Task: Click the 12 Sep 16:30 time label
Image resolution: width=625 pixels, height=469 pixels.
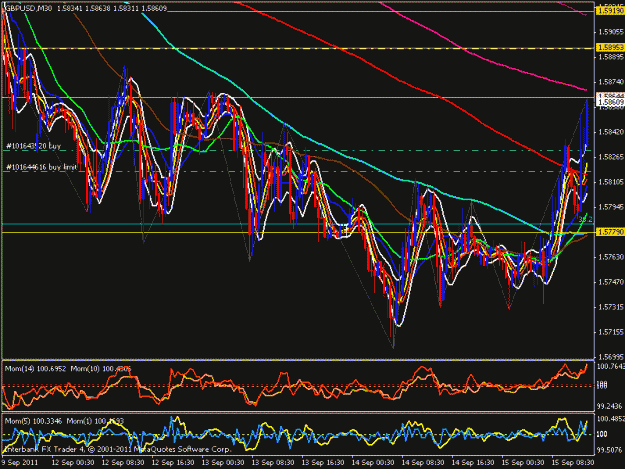Action: 173,463
